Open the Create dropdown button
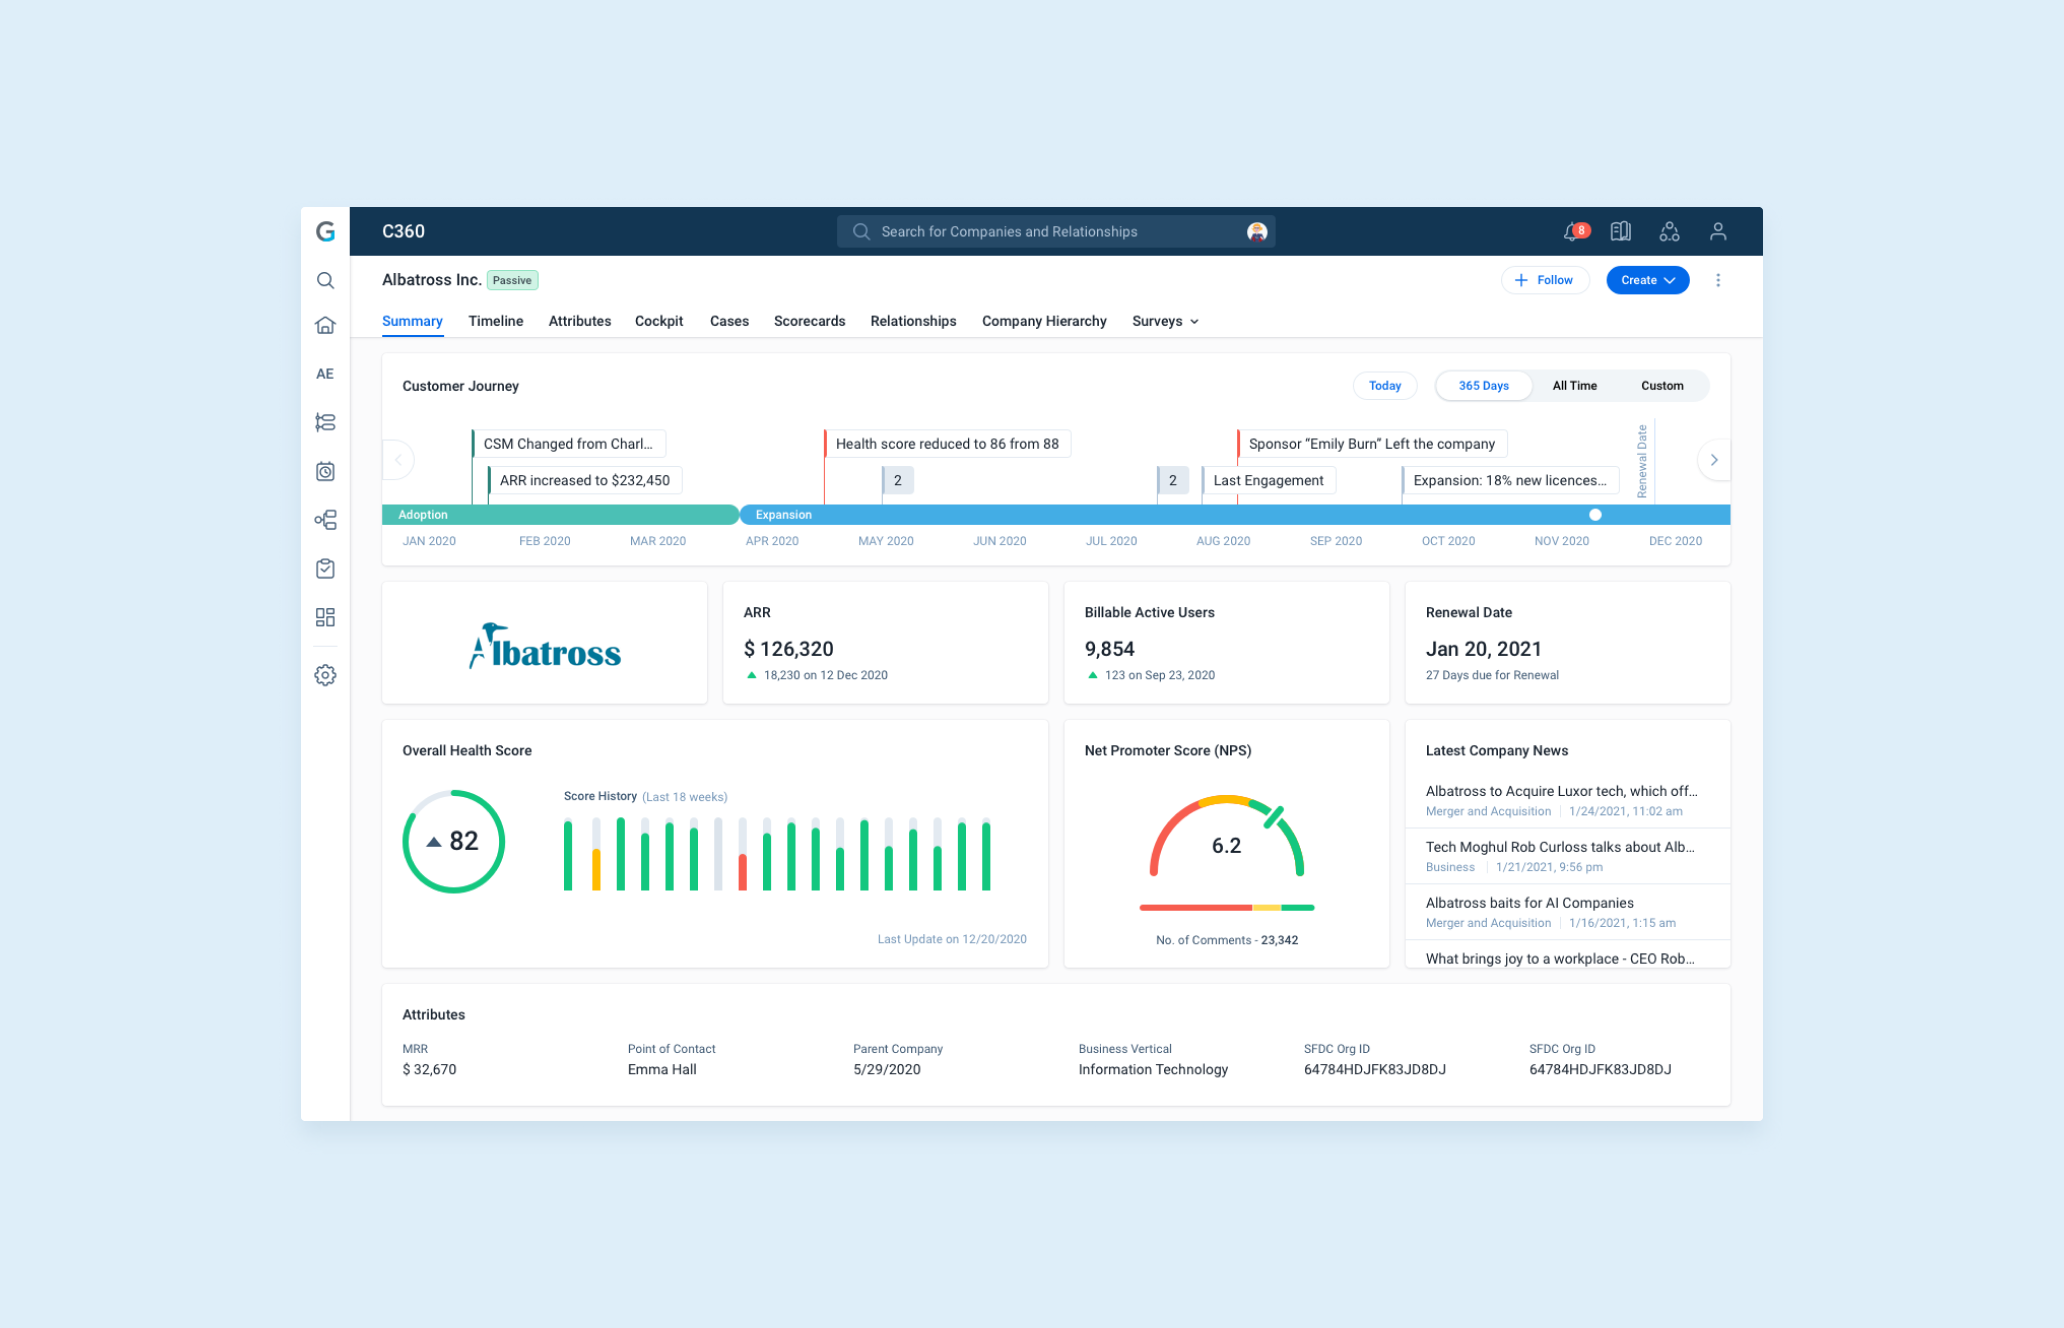The image size is (2064, 1328). coord(1647,280)
